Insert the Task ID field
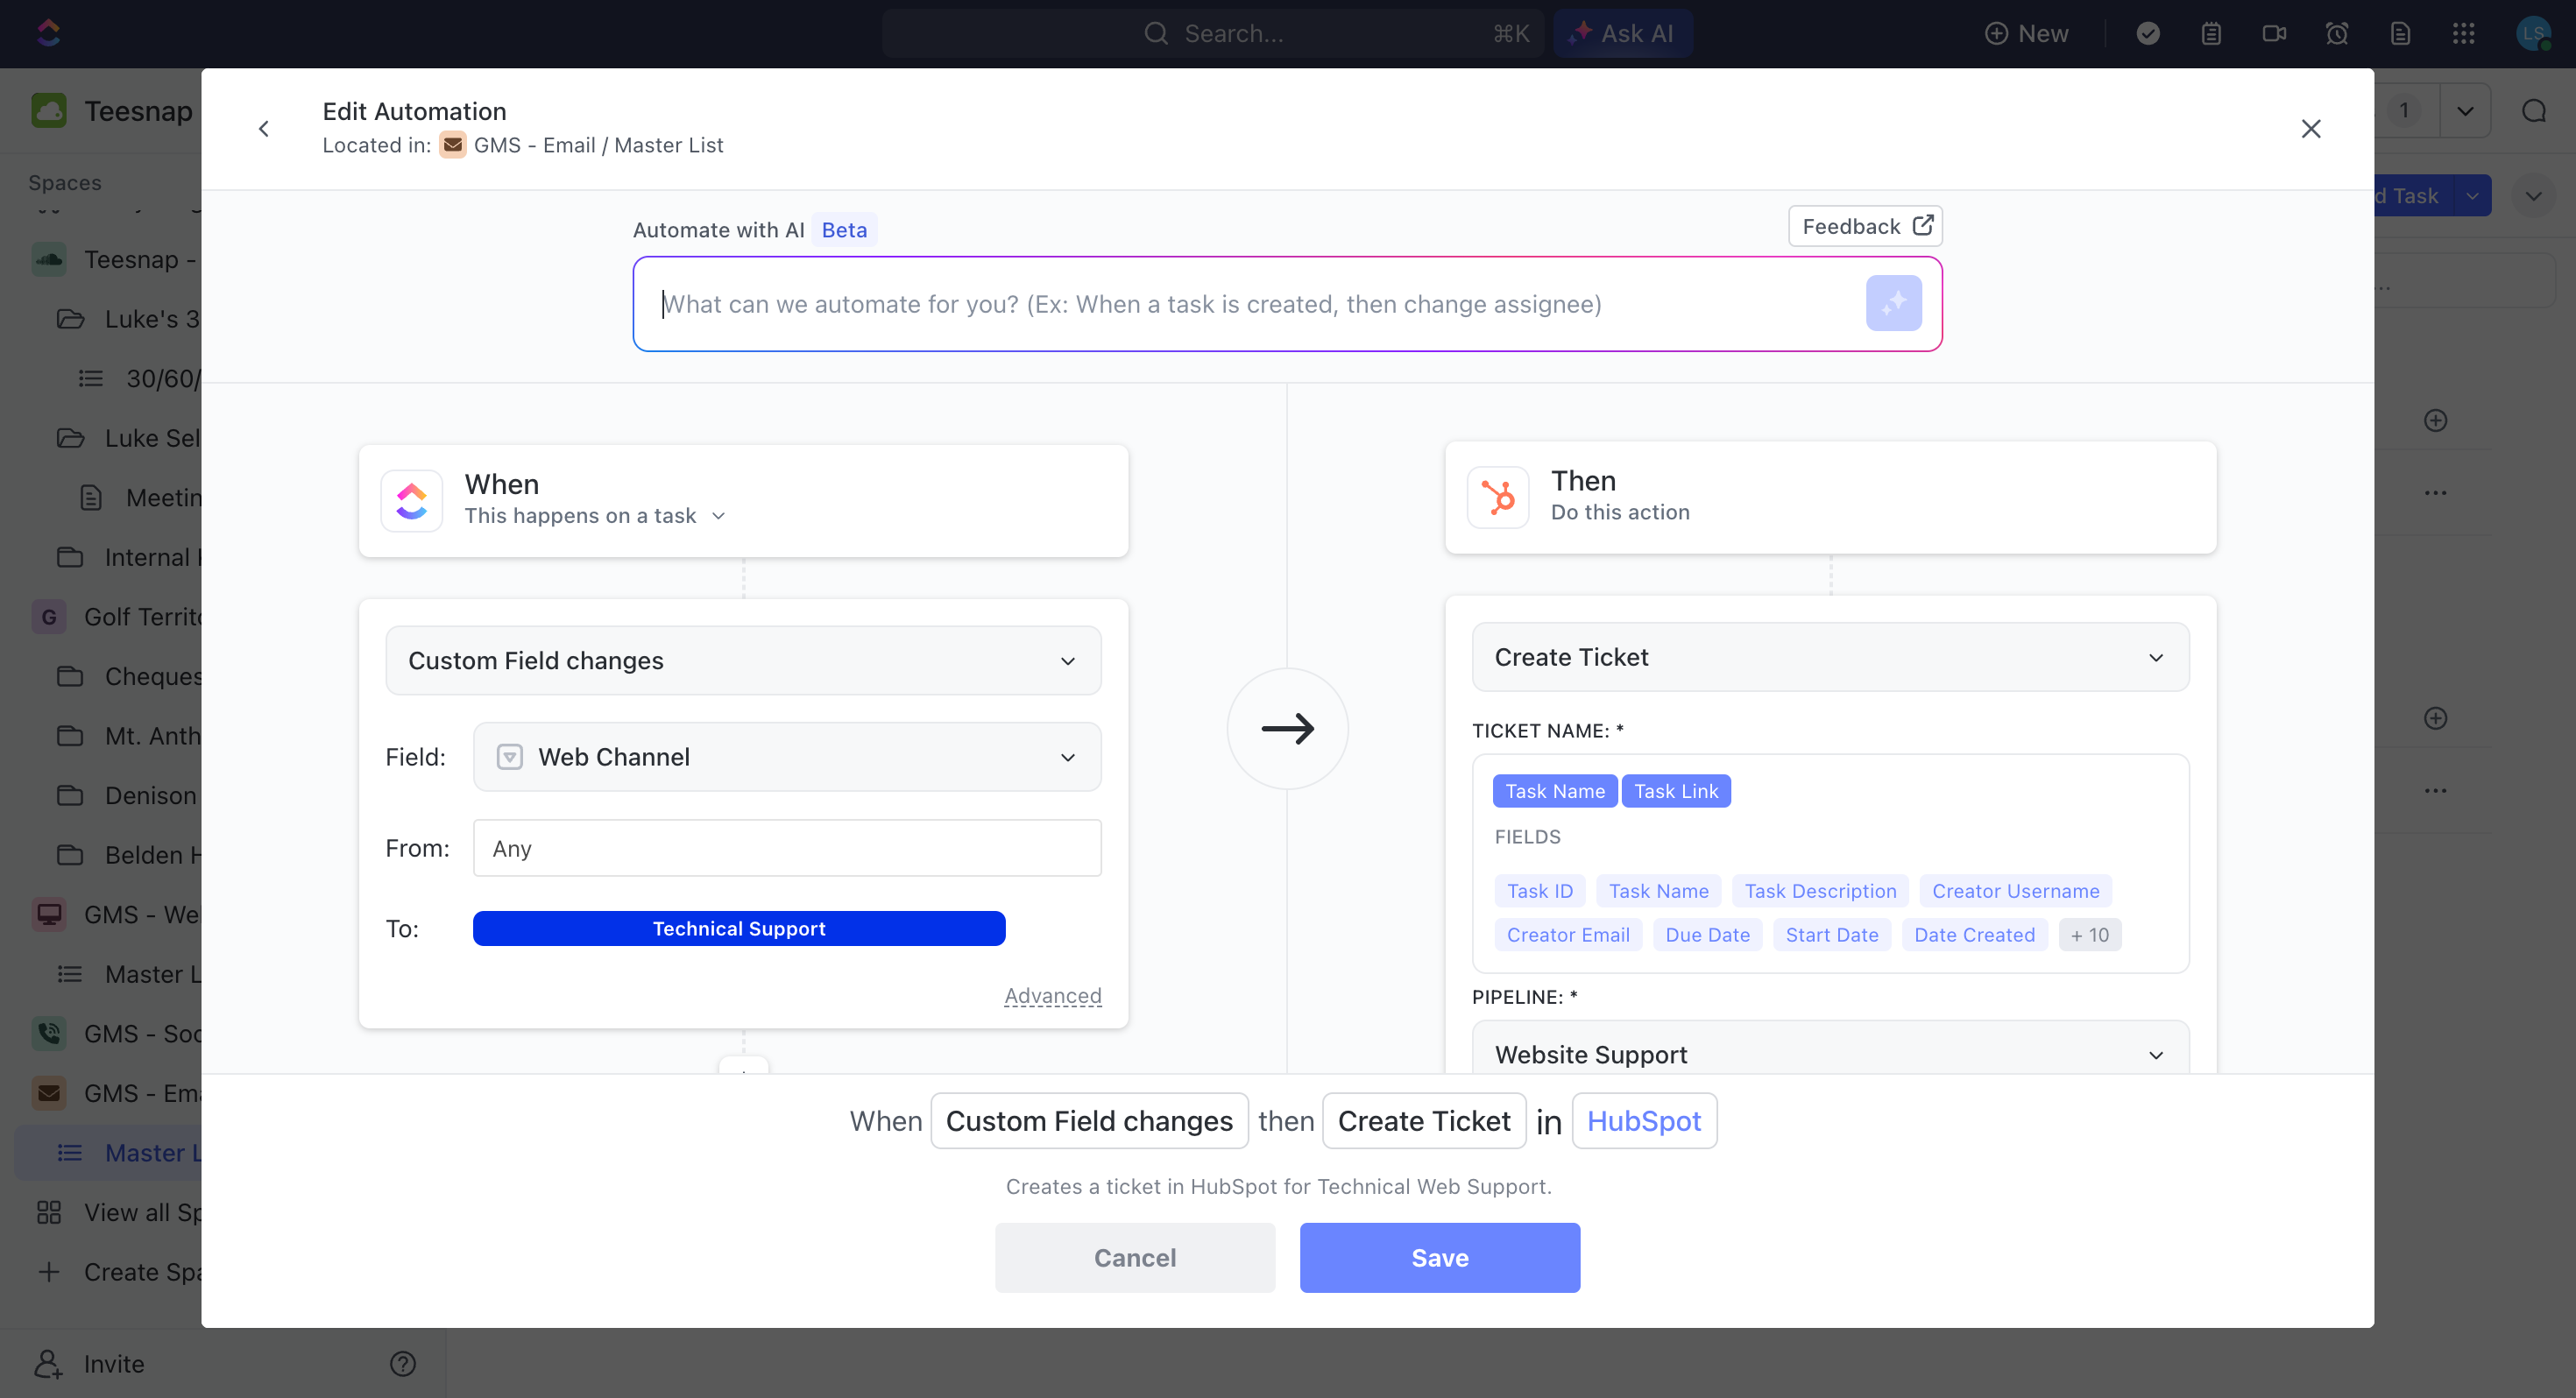2576x1398 pixels. [x=1540, y=890]
